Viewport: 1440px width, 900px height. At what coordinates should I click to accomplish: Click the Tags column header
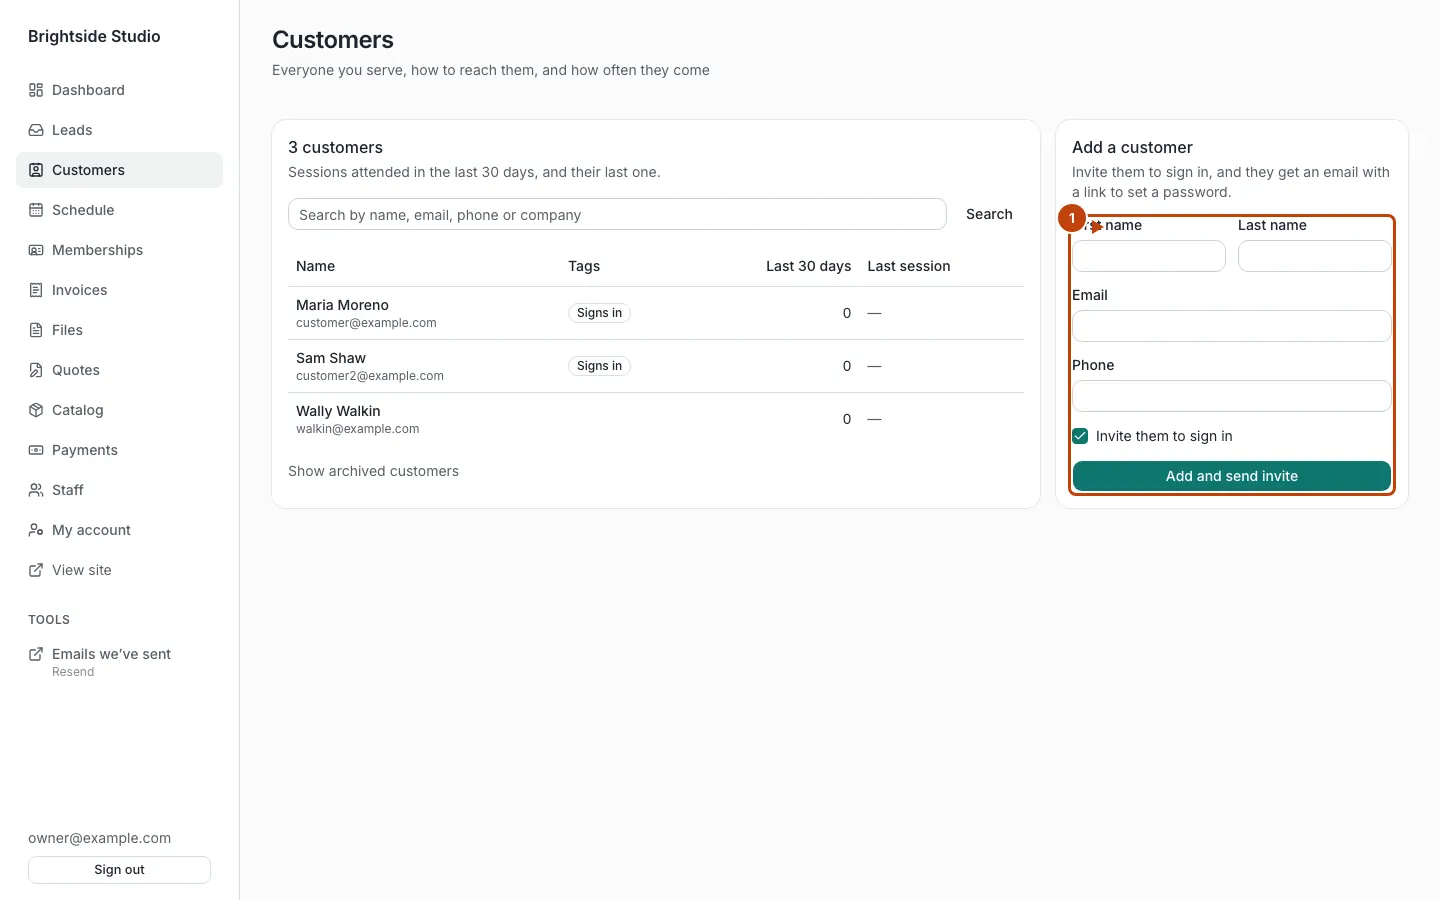coord(584,266)
